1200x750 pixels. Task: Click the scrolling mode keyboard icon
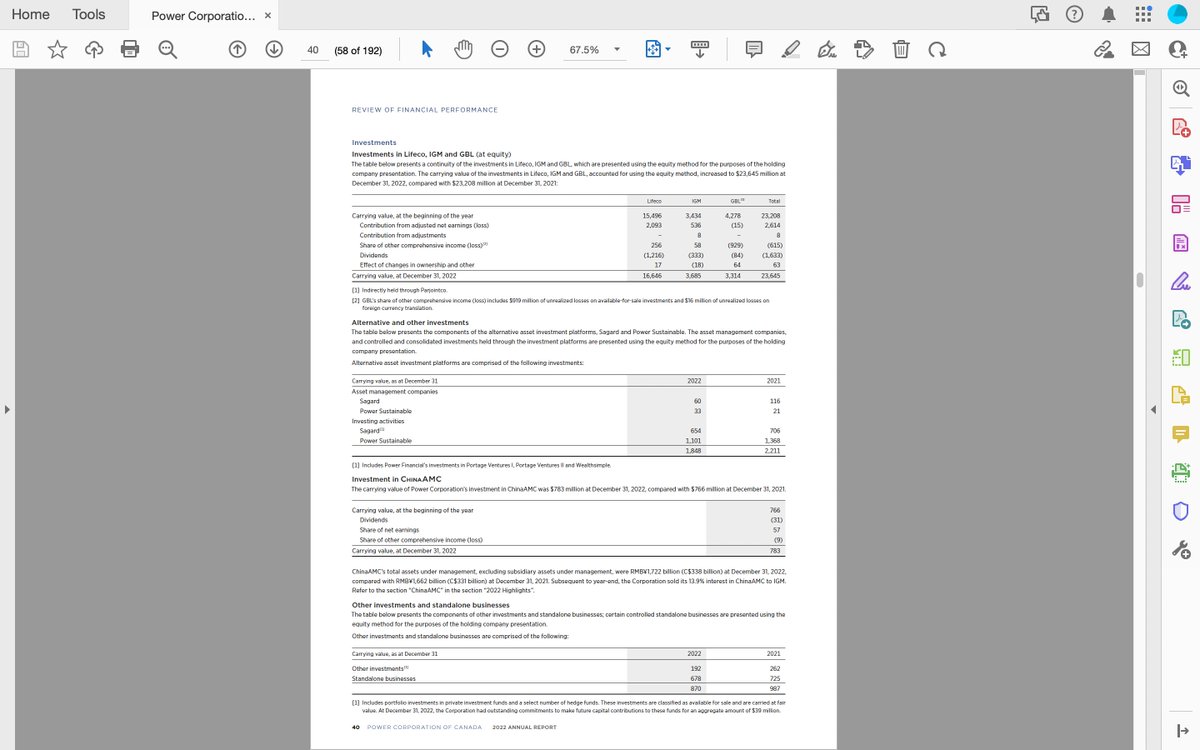700,49
